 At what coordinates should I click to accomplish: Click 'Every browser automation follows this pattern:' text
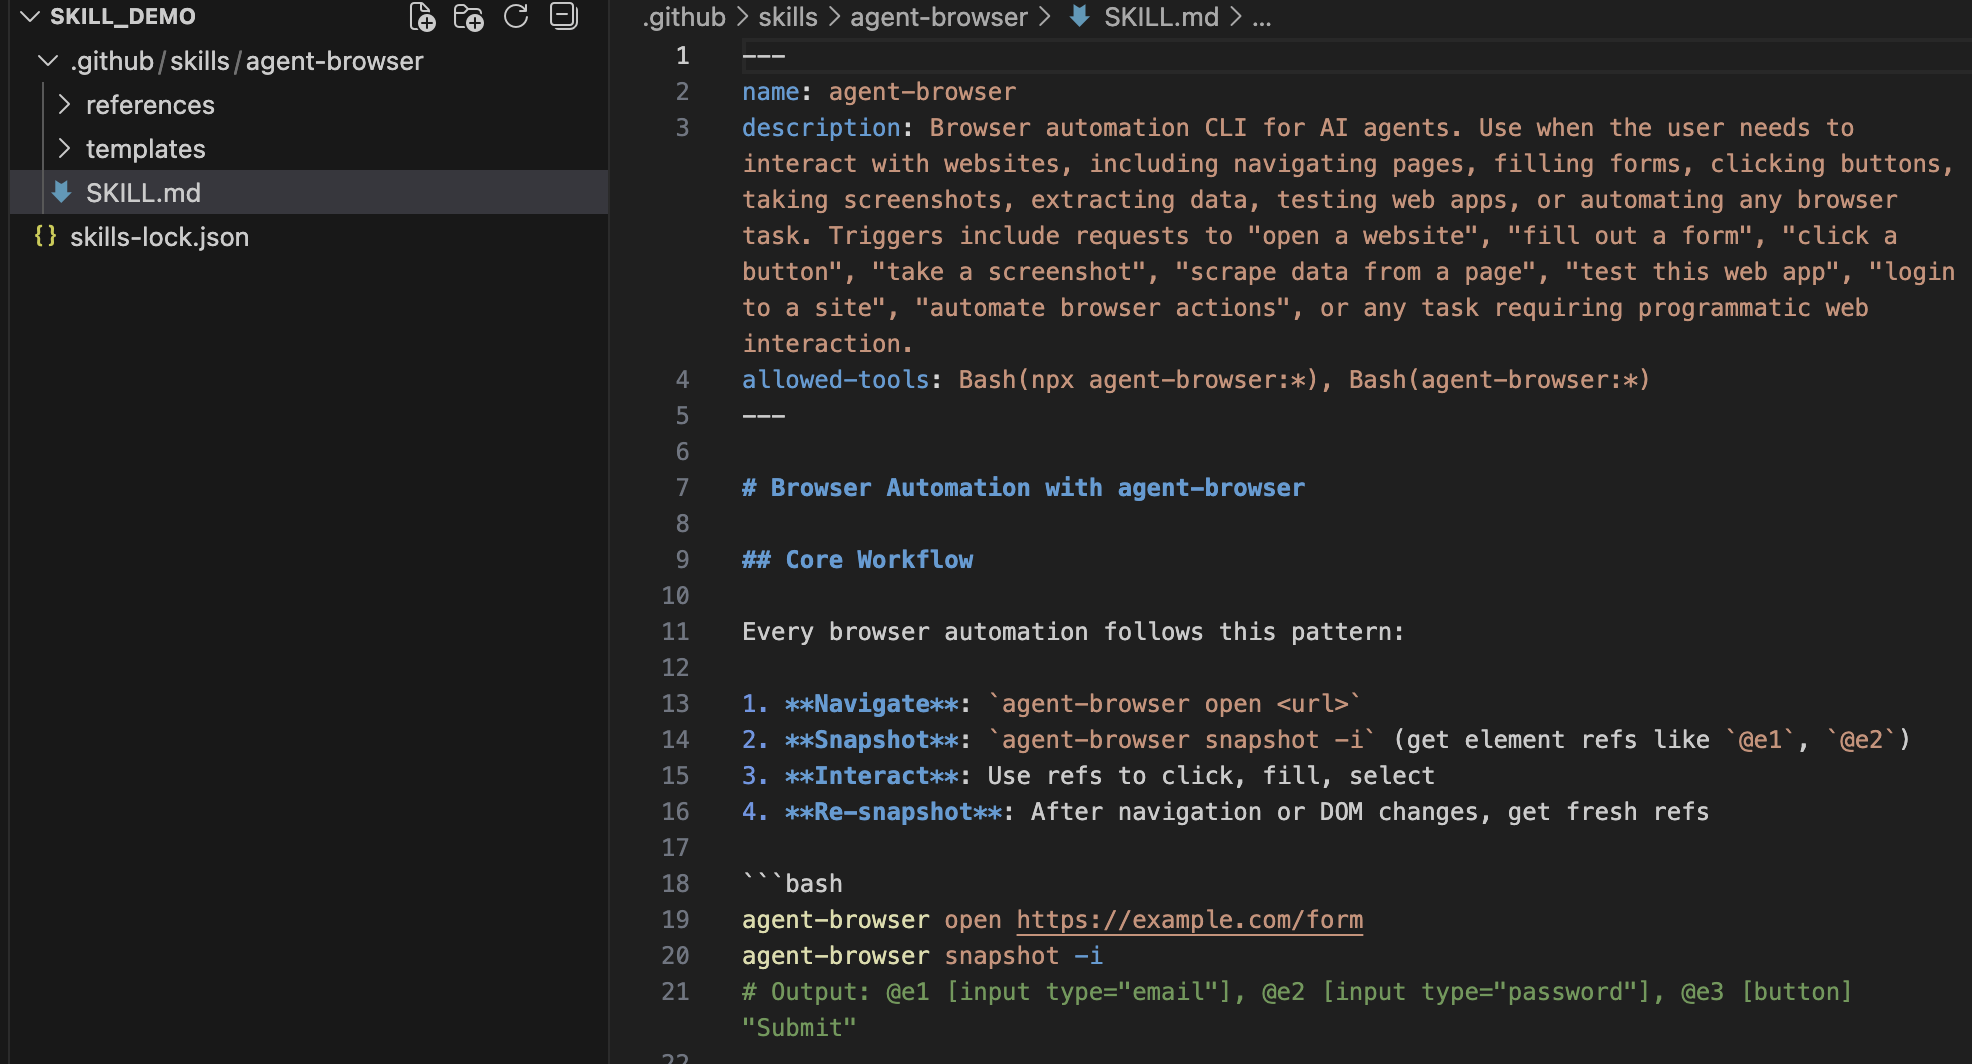[x=1073, y=632]
